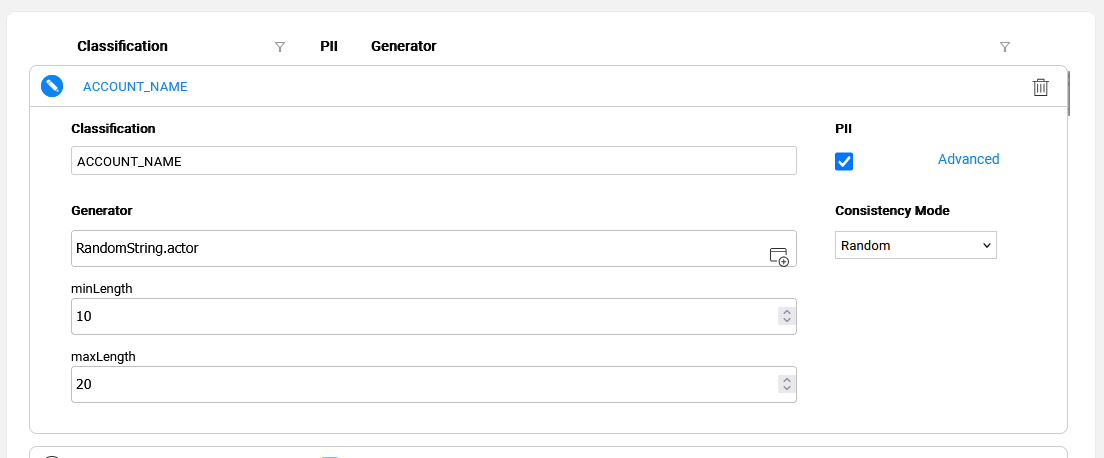Click into the Classification text field

click(x=433, y=161)
